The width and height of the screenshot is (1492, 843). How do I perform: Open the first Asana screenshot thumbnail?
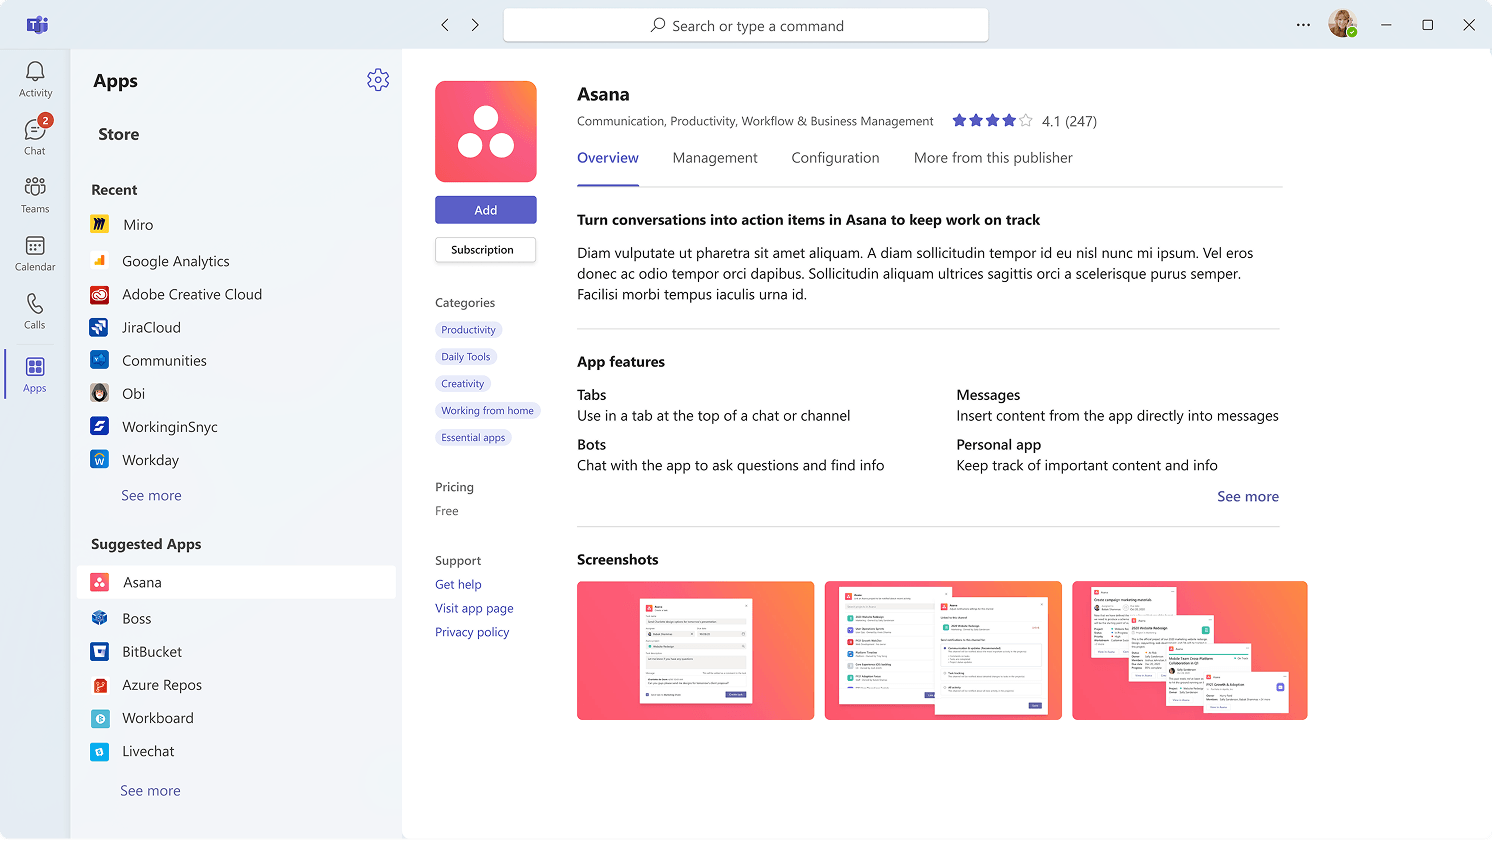[695, 650]
